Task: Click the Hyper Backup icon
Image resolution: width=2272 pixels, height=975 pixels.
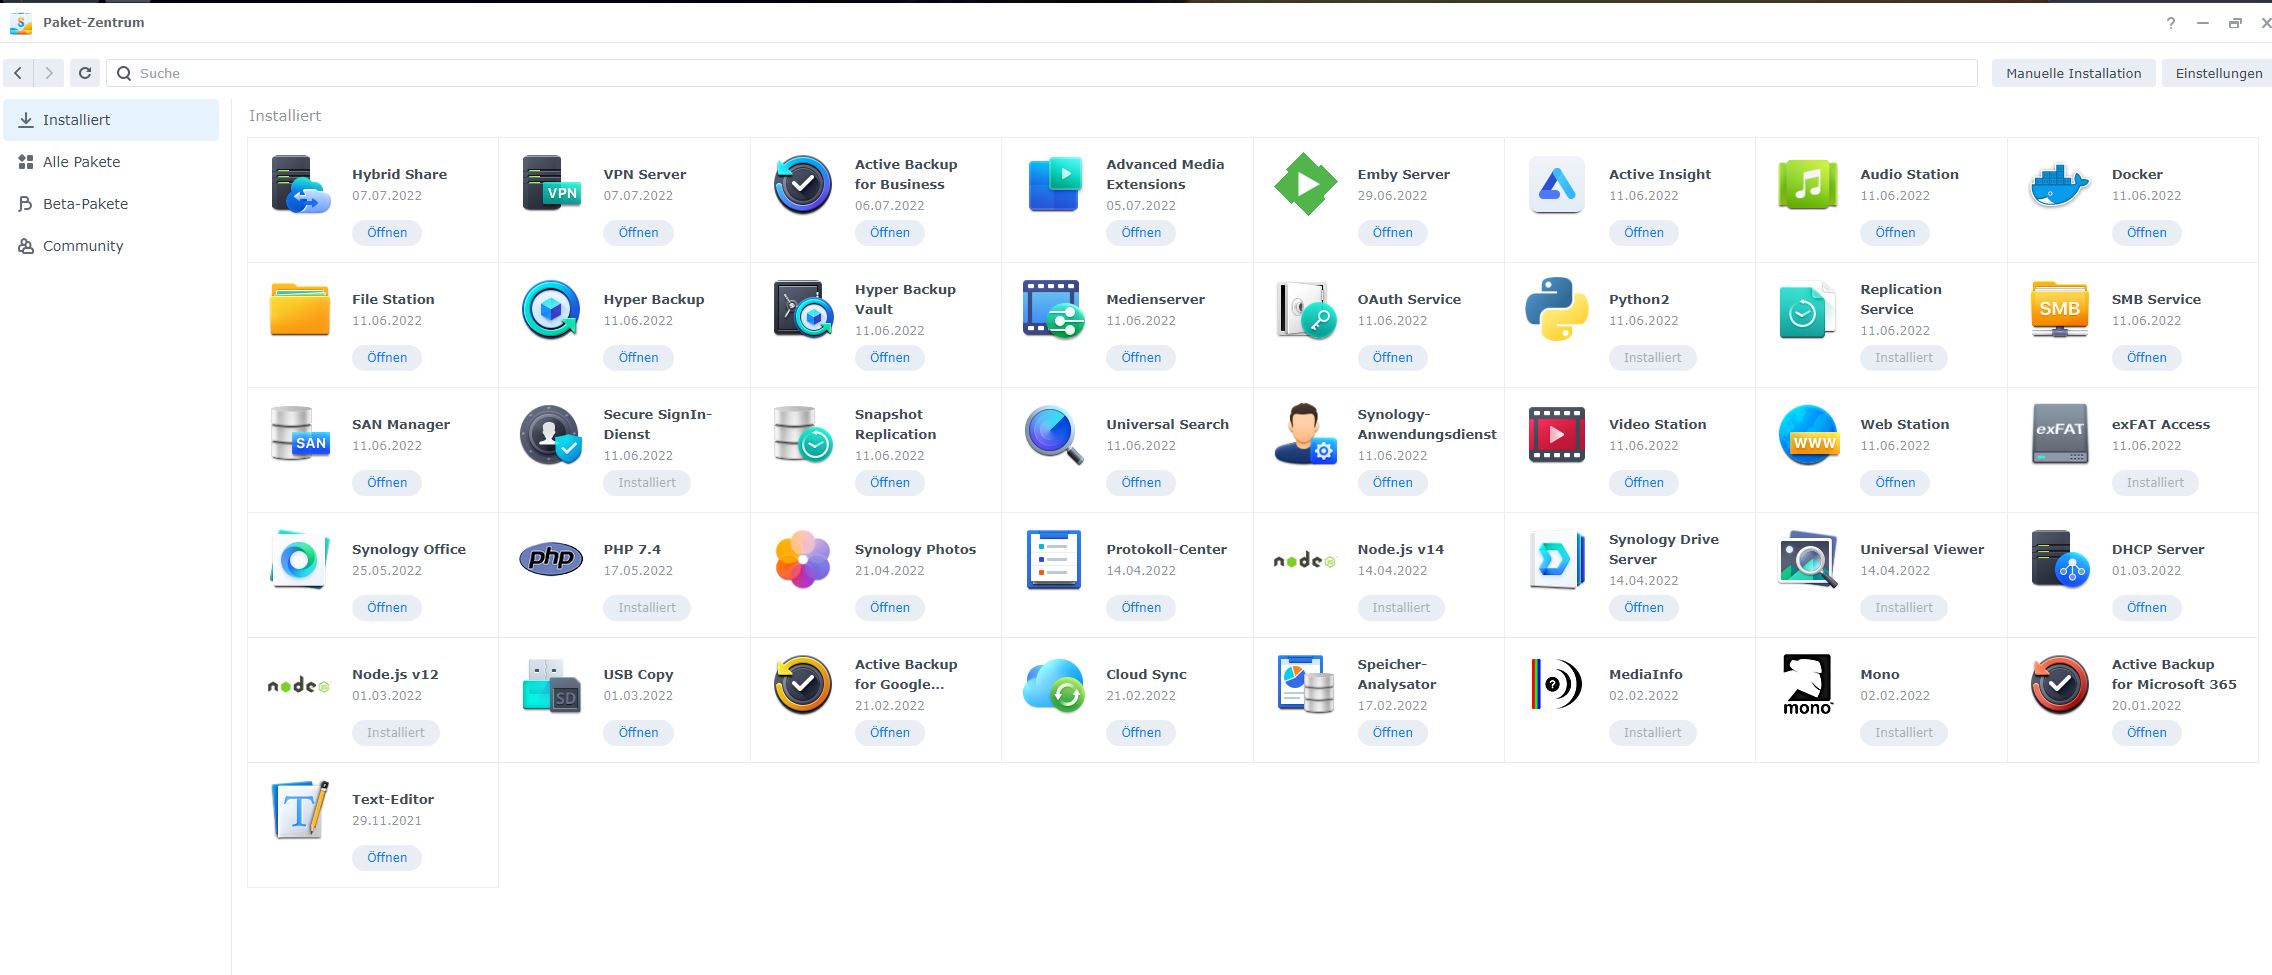Action: click(x=551, y=309)
